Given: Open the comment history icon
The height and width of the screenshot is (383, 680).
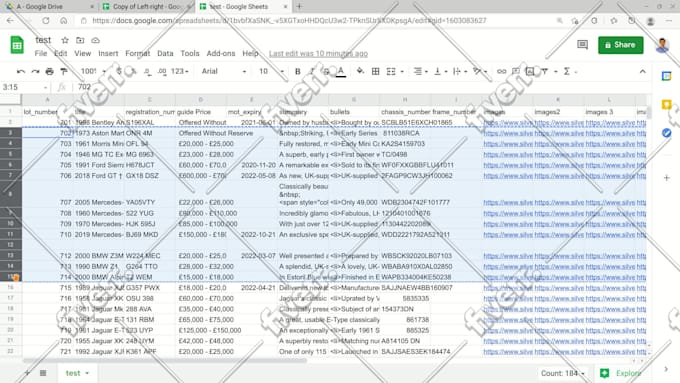Looking at the screenshot, I should [582, 45].
